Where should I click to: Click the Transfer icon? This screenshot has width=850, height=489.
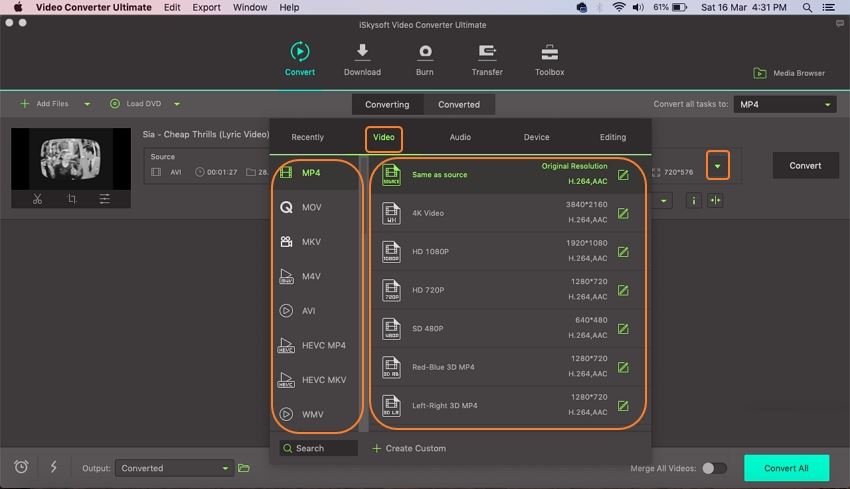click(487, 52)
